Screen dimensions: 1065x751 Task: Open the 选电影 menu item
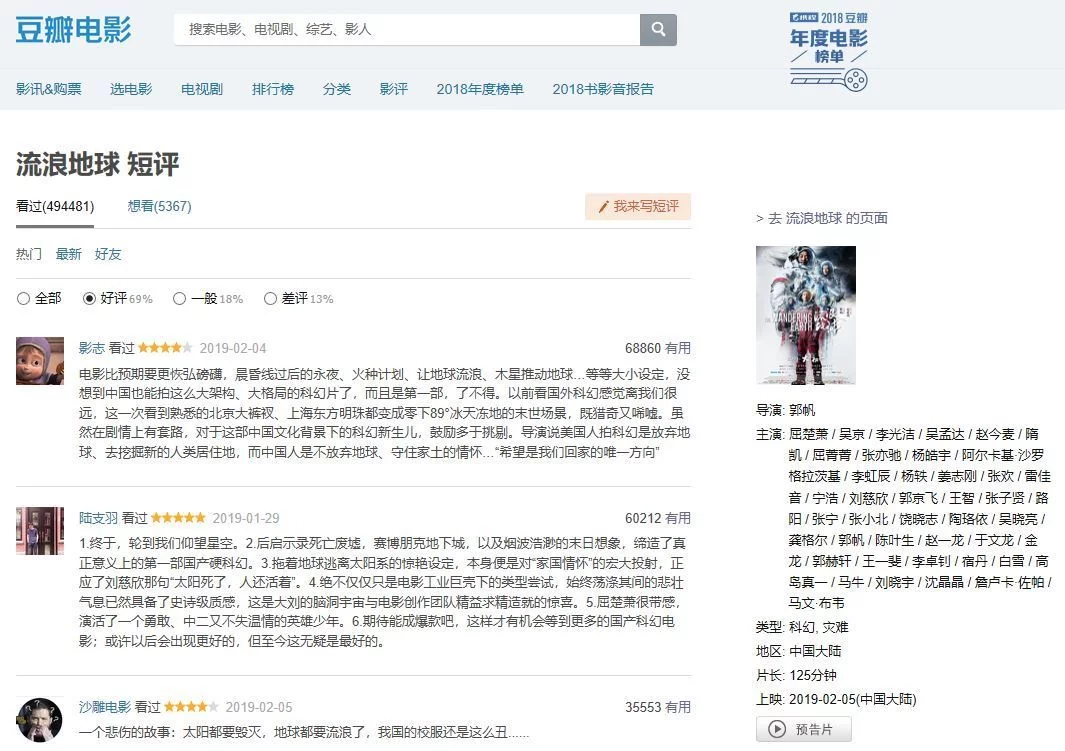[x=131, y=89]
